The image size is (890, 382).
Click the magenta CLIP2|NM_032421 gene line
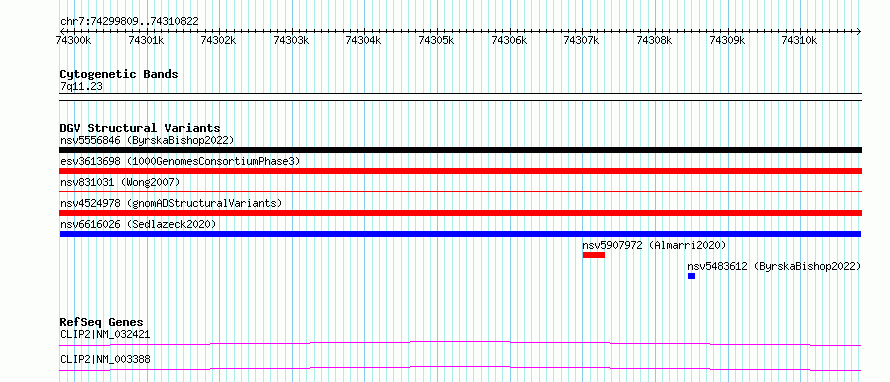460,343
